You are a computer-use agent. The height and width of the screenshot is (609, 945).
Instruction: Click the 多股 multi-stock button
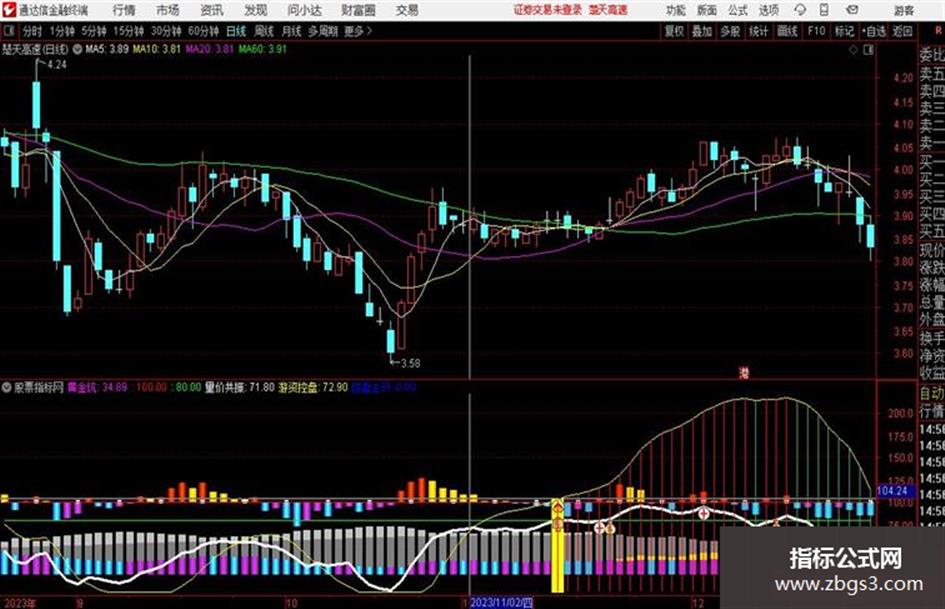point(730,31)
